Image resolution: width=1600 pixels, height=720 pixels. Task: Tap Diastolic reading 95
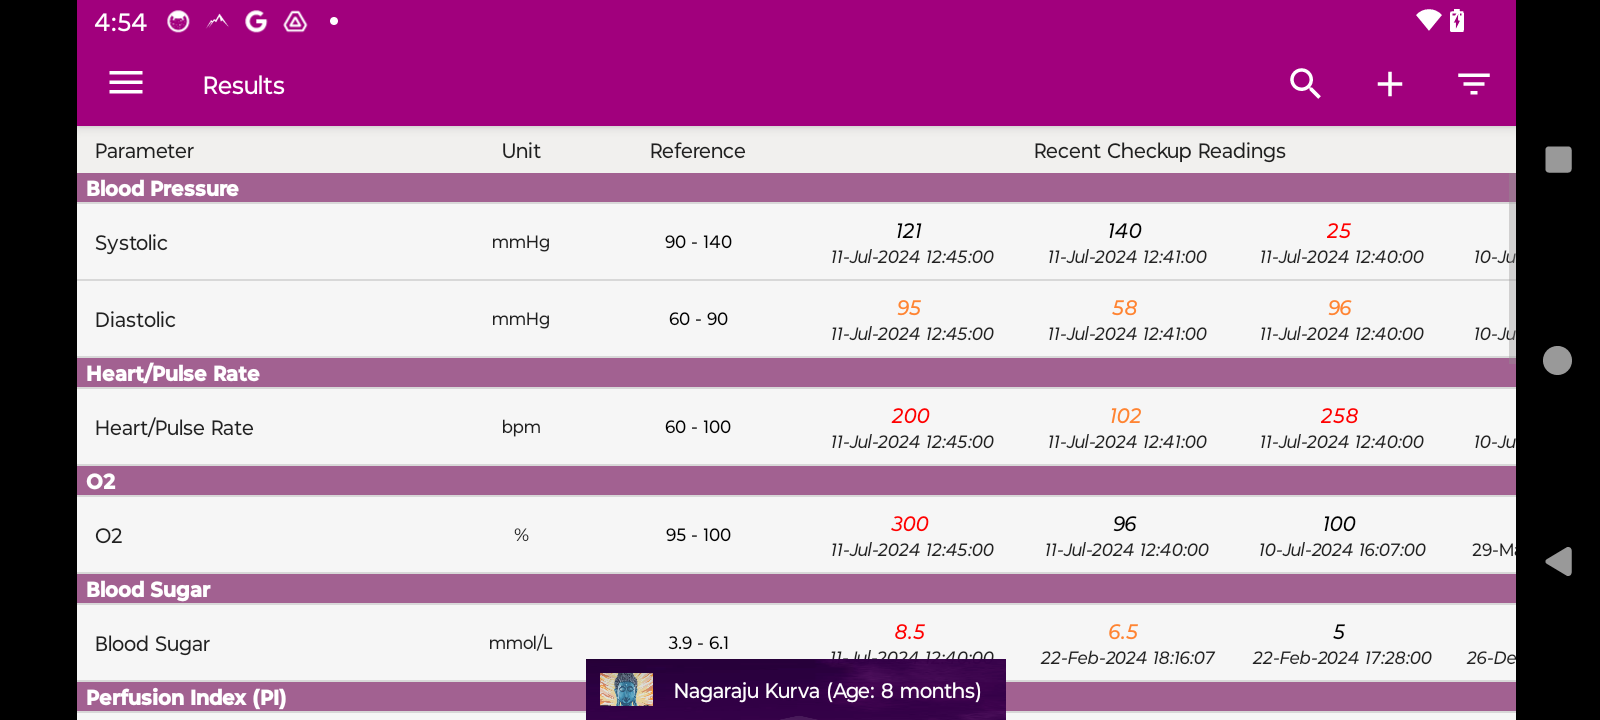tap(909, 308)
